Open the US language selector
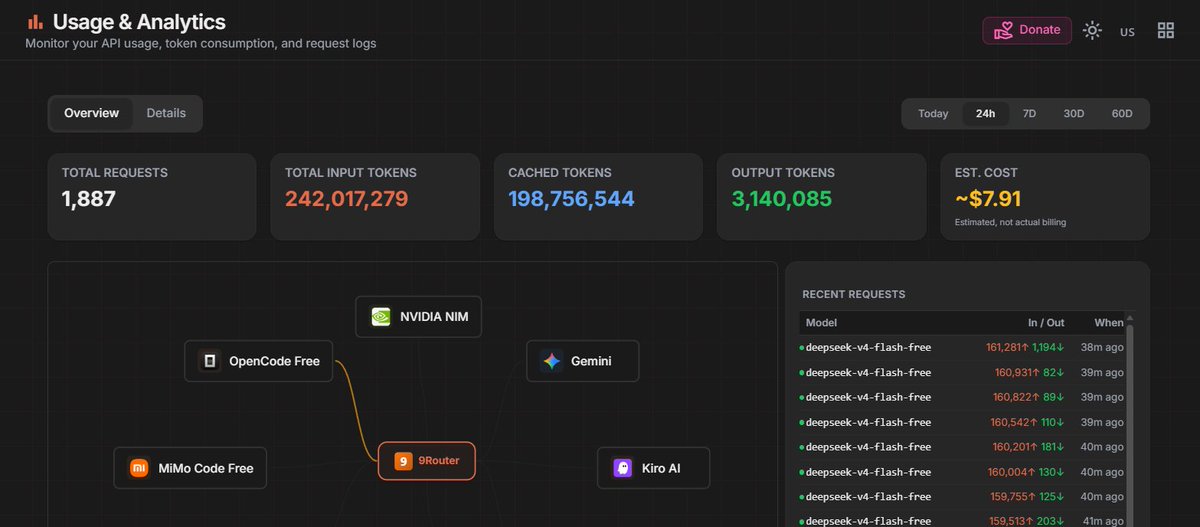Viewport: 1200px width, 527px height. click(x=1127, y=32)
